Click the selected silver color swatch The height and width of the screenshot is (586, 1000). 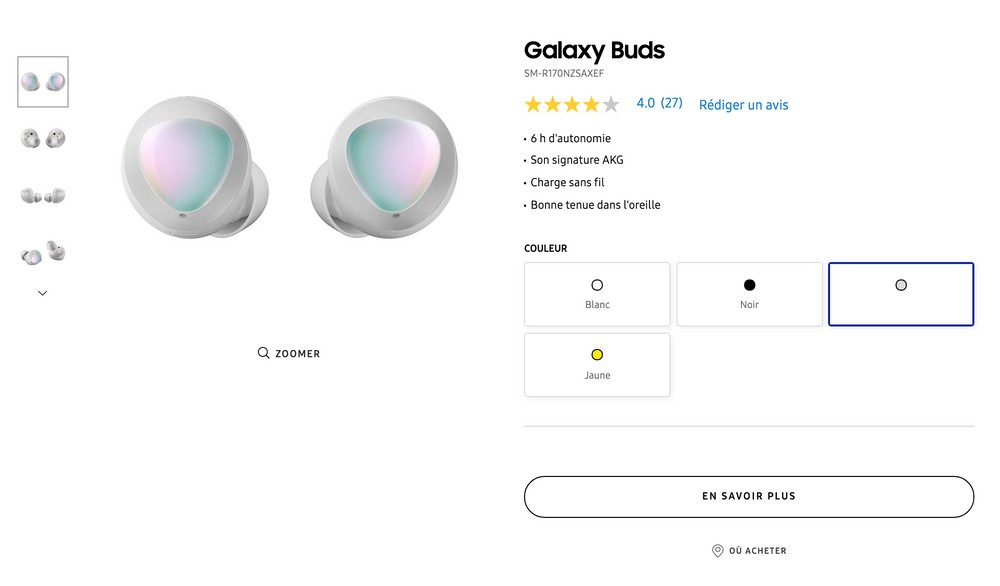[901, 294]
